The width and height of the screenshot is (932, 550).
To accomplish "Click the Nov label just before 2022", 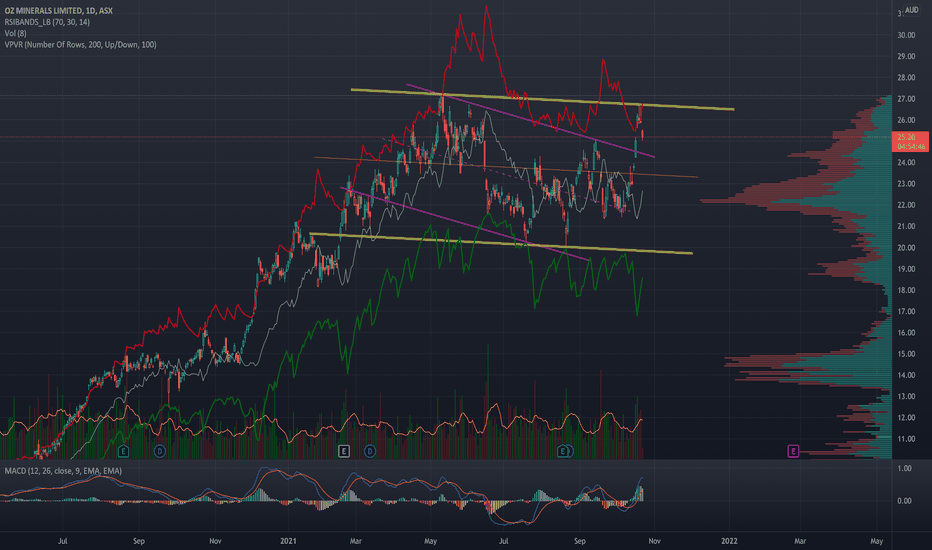I will coord(654,541).
